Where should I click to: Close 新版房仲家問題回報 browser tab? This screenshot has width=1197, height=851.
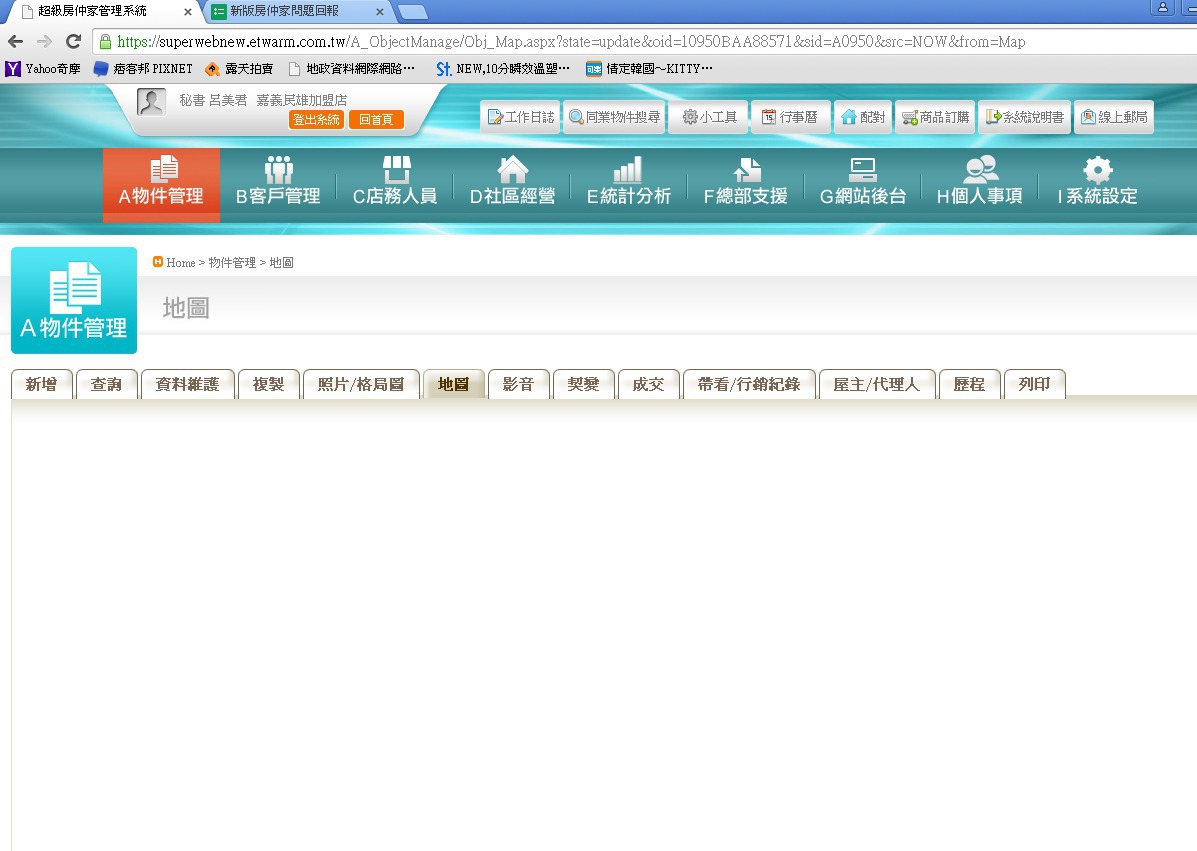point(379,12)
